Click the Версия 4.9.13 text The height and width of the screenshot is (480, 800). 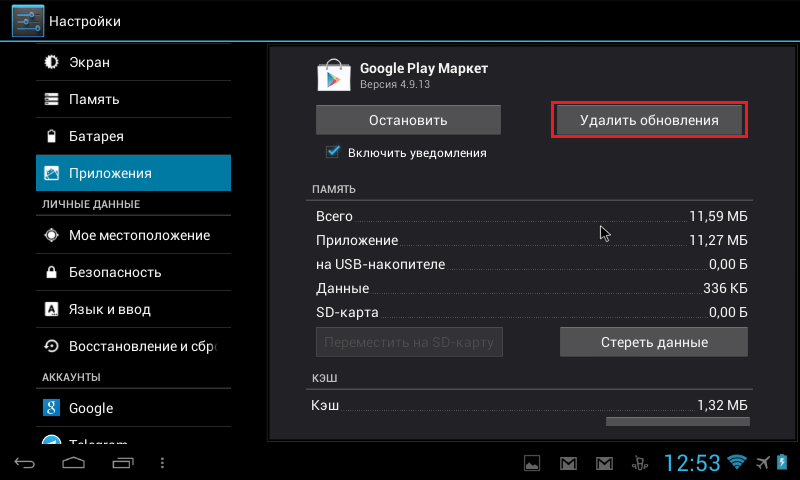pyautogui.click(x=395, y=85)
